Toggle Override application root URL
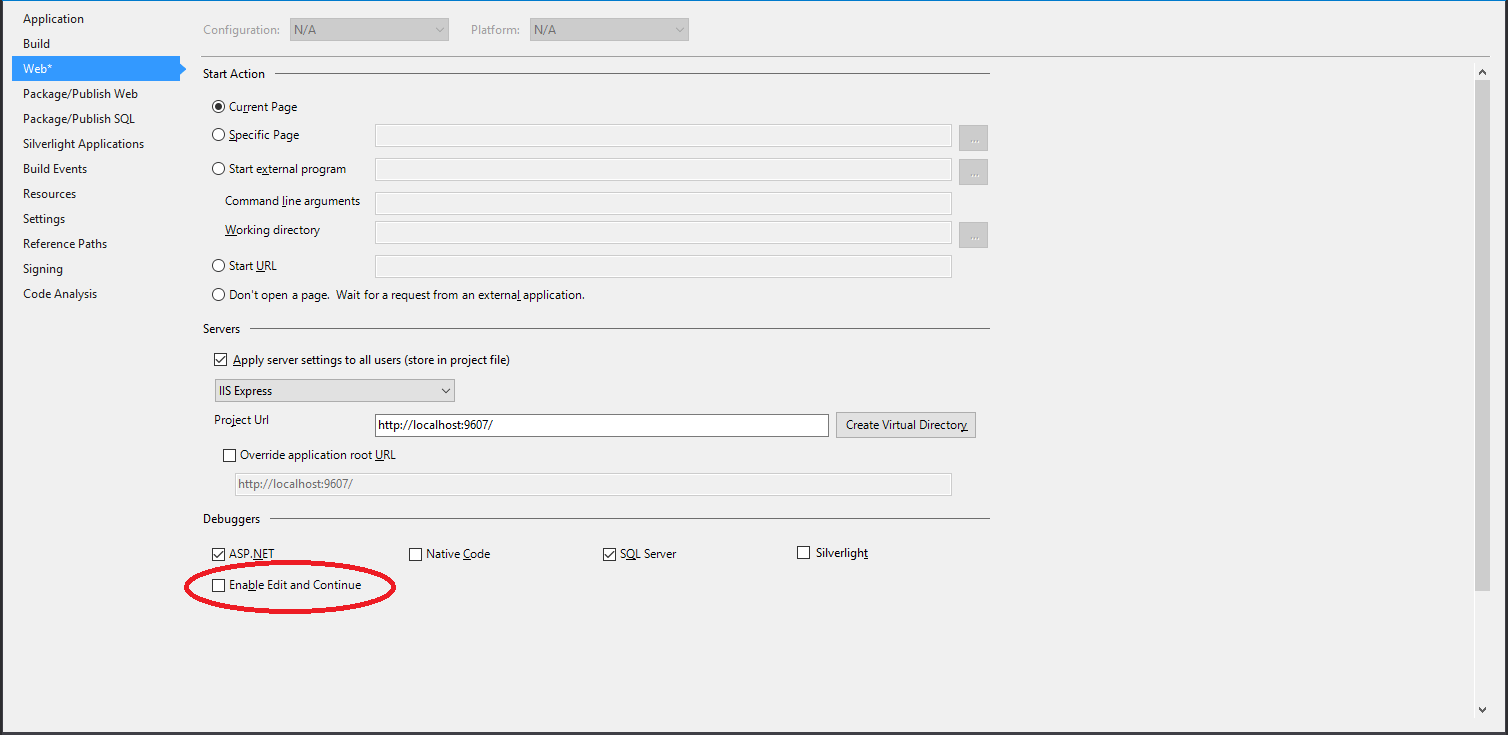Image resolution: width=1508 pixels, height=735 pixels. point(229,455)
